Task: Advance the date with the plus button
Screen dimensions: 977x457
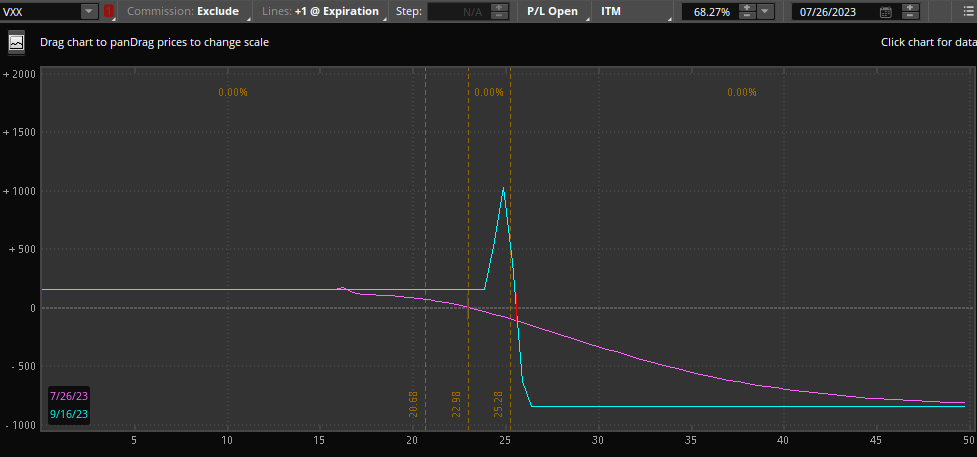Action: [x=911, y=7]
